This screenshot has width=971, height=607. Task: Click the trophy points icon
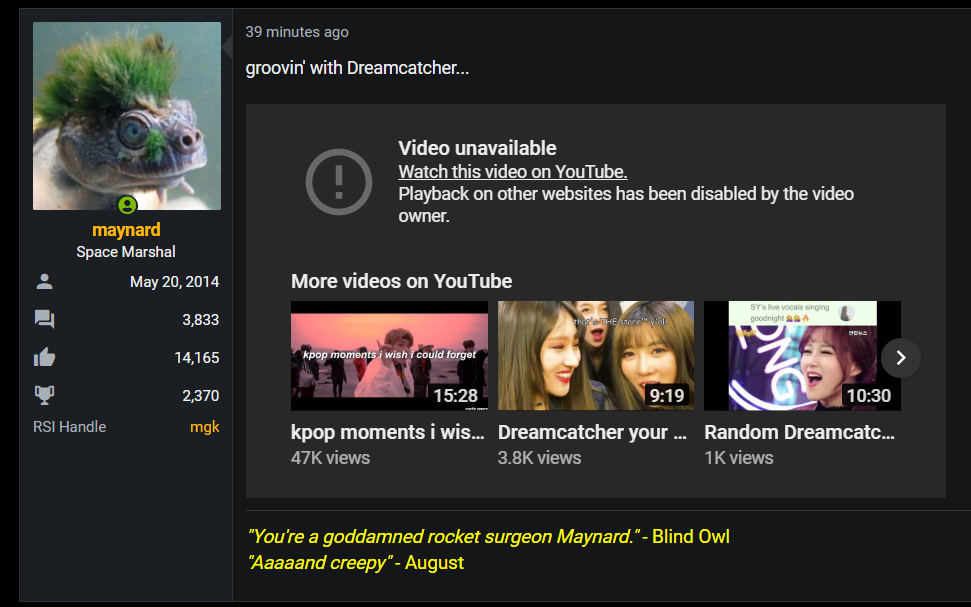coord(44,395)
